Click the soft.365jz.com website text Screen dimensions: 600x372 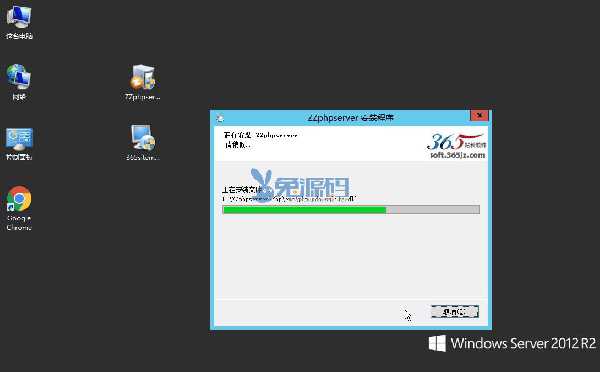coord(458,155)
